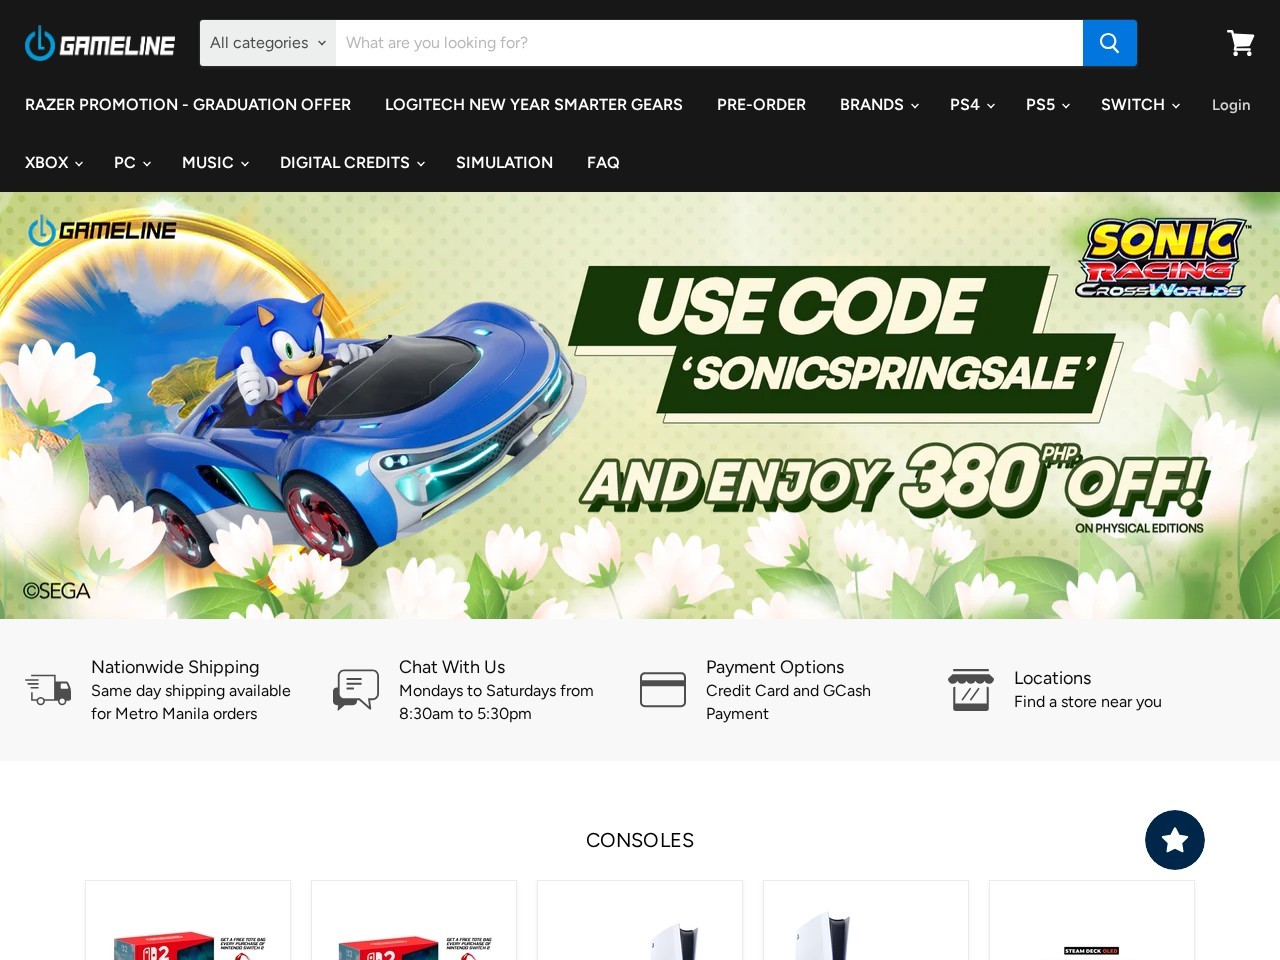Viewport: 1280px width, 960px height.
Task: Click the storefront locations icon
Action: pyautogui.click(x=971, y=689)
